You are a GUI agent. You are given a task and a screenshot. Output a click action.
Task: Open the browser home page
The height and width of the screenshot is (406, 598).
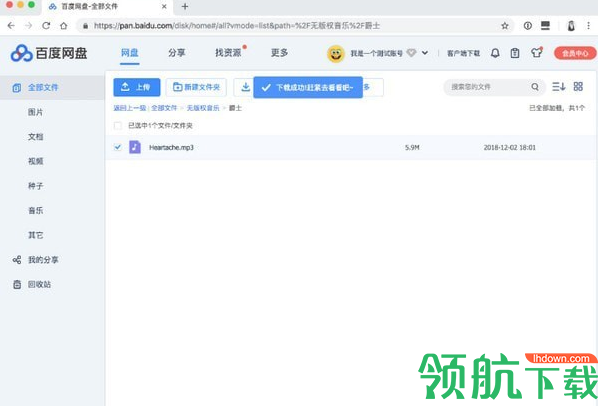pyautogui.click(x=64, y=26)
